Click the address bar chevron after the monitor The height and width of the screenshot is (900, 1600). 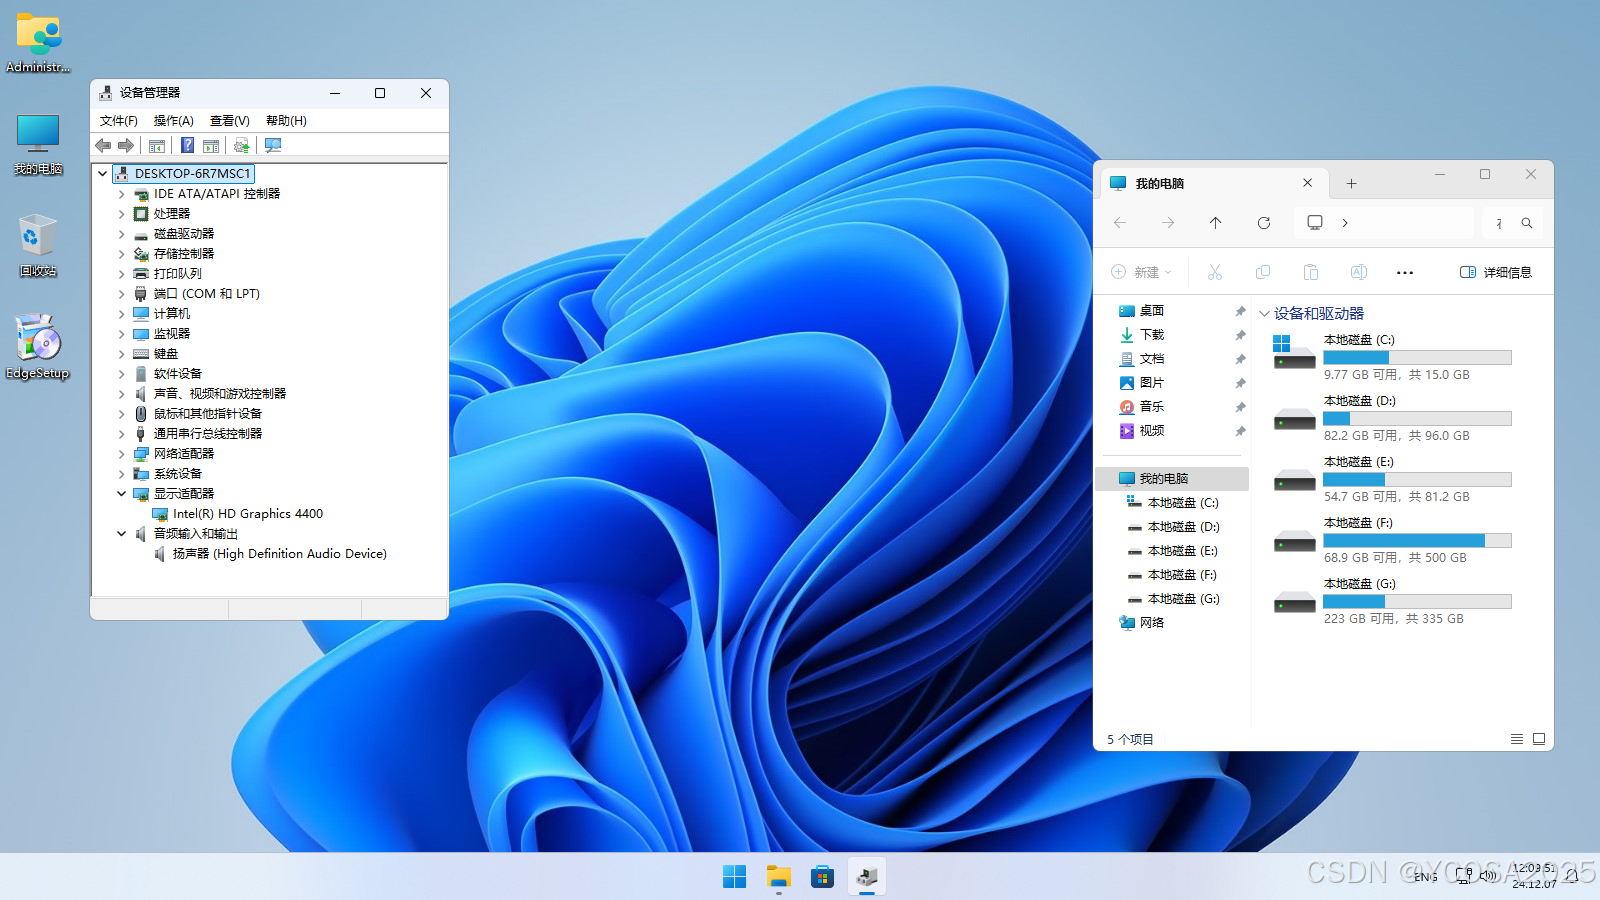point(1345,223)
